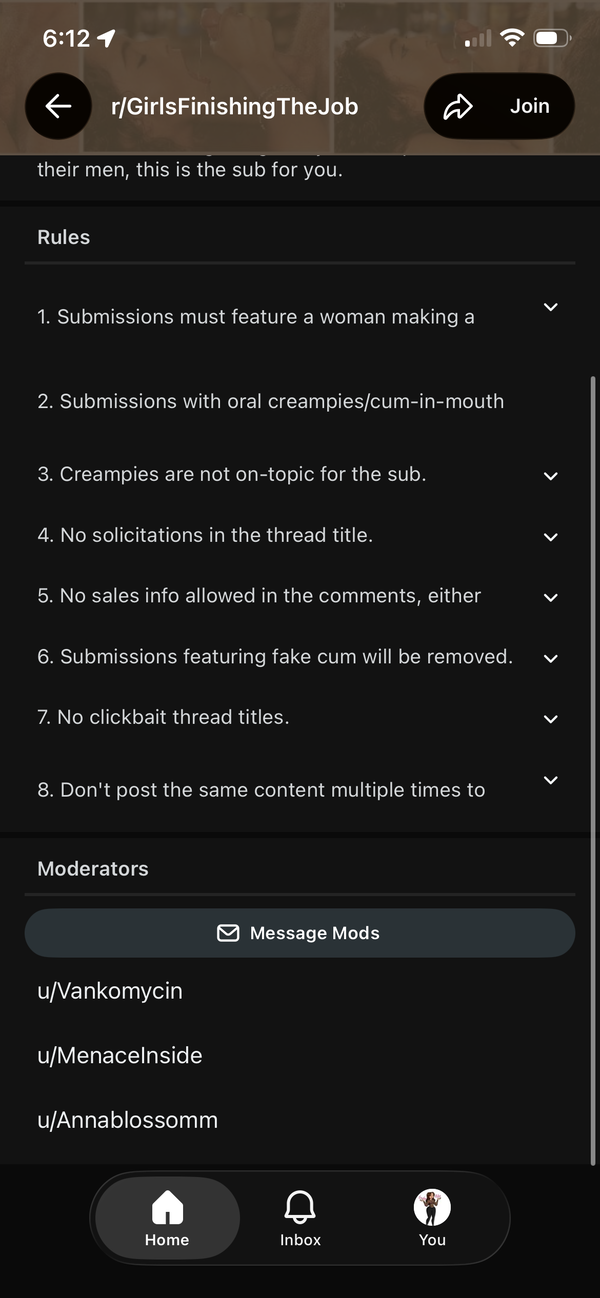Expand rule 7 No clickbait thread titles
Image resolution: width=600 pixels, height=1298 pixels.
coord(550,719)
